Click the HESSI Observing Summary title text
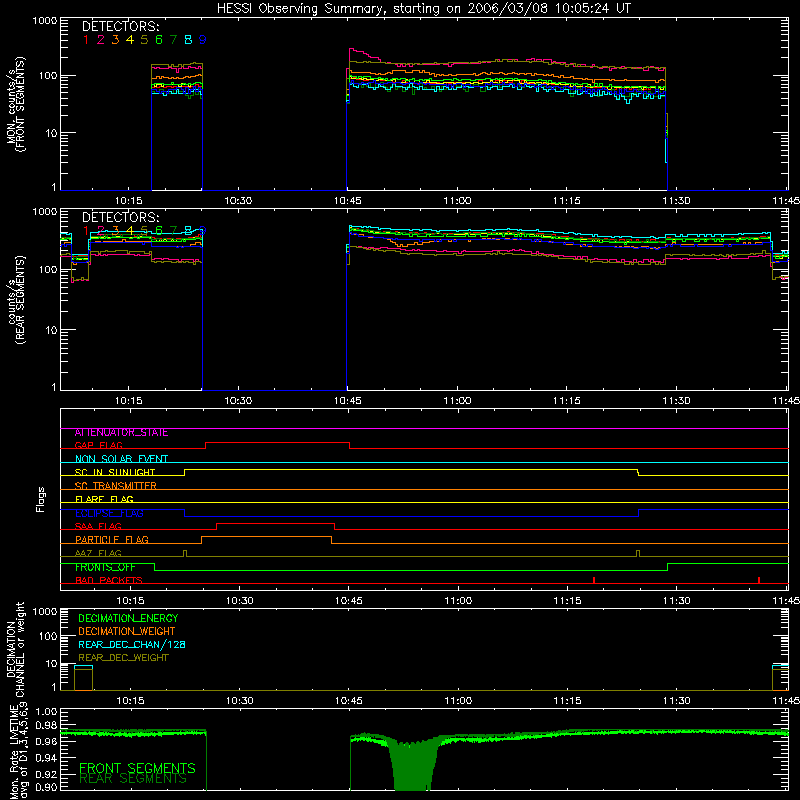The image size is (800, 800). 423,9
